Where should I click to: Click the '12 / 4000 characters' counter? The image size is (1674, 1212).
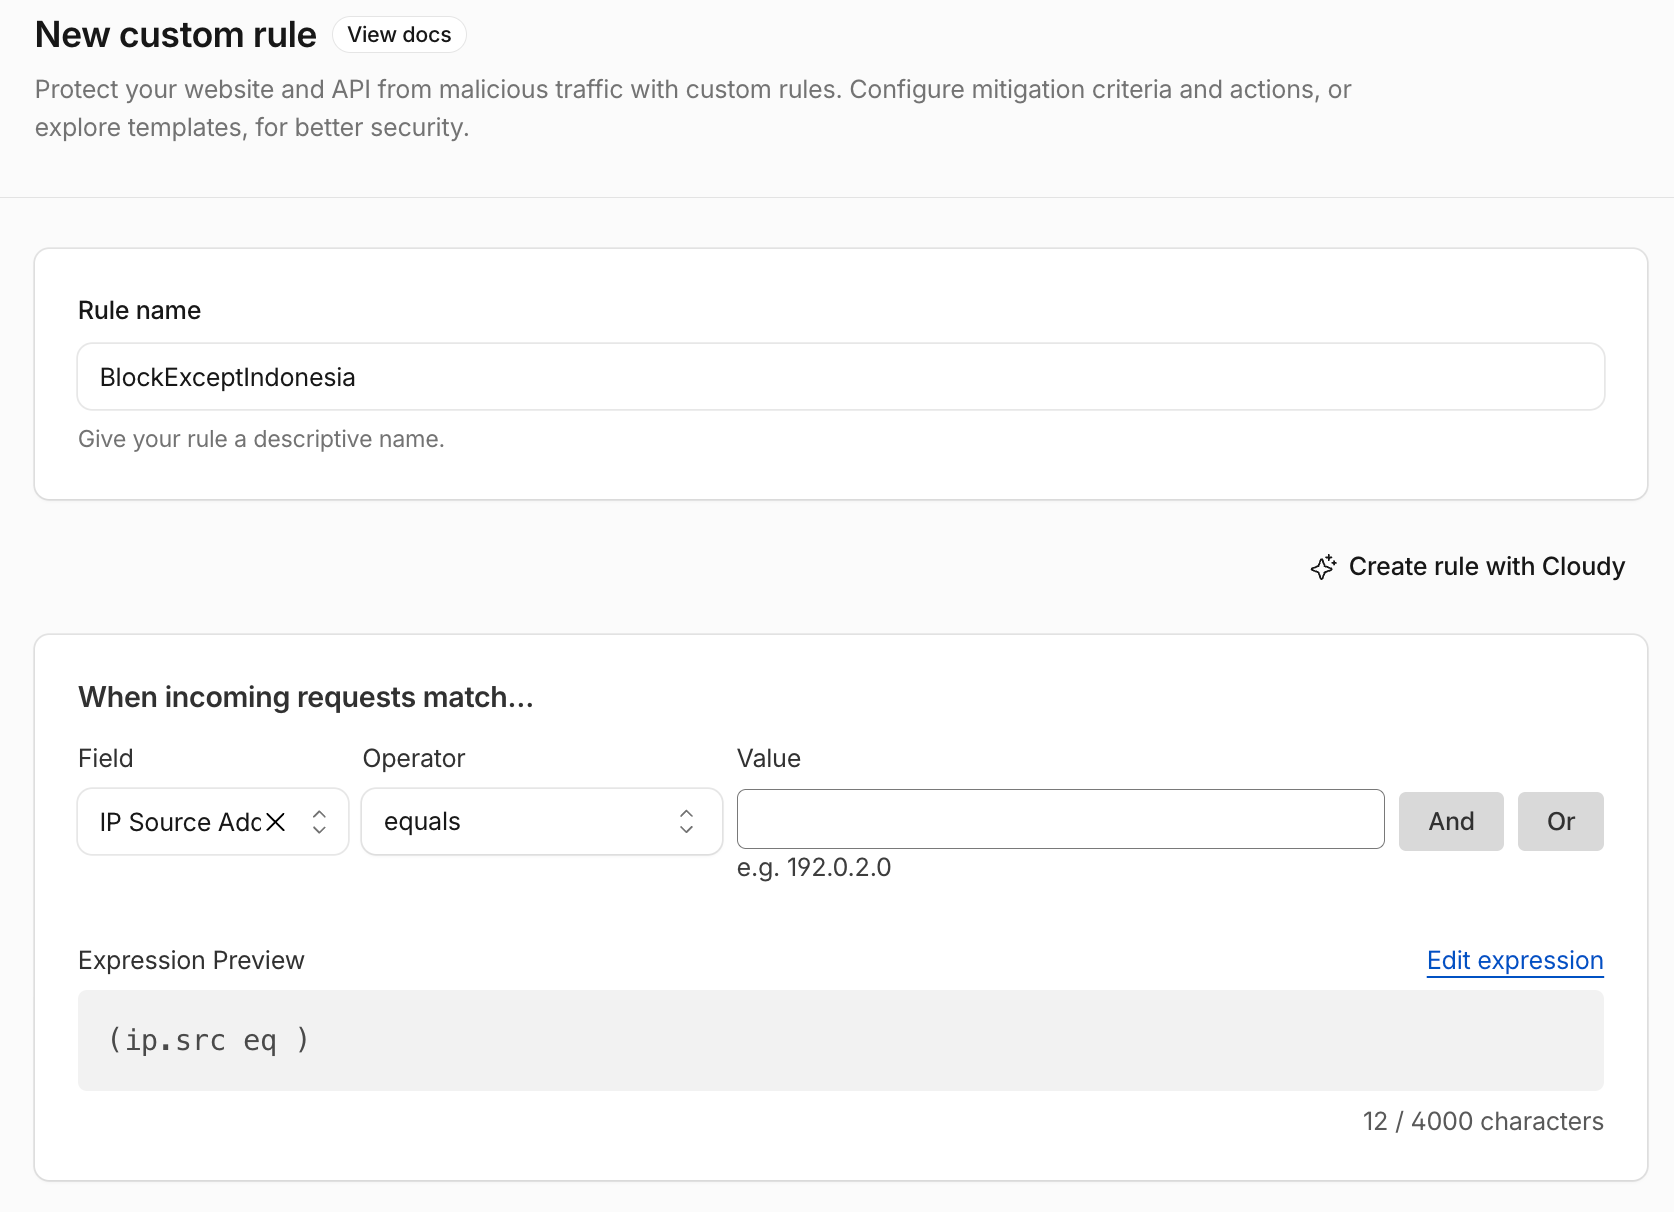pyautogui.click(x=1483, y=1121)
